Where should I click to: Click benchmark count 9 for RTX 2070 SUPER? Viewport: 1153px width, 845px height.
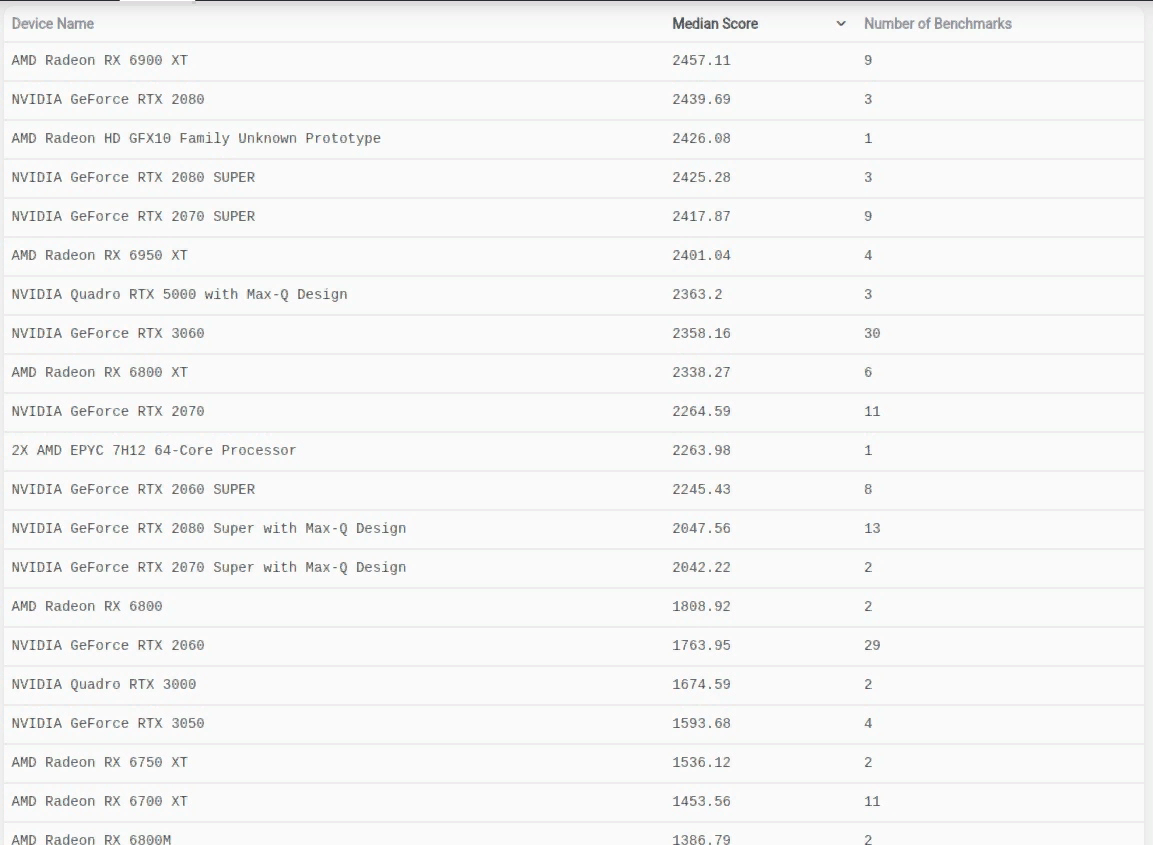point(868,216)
